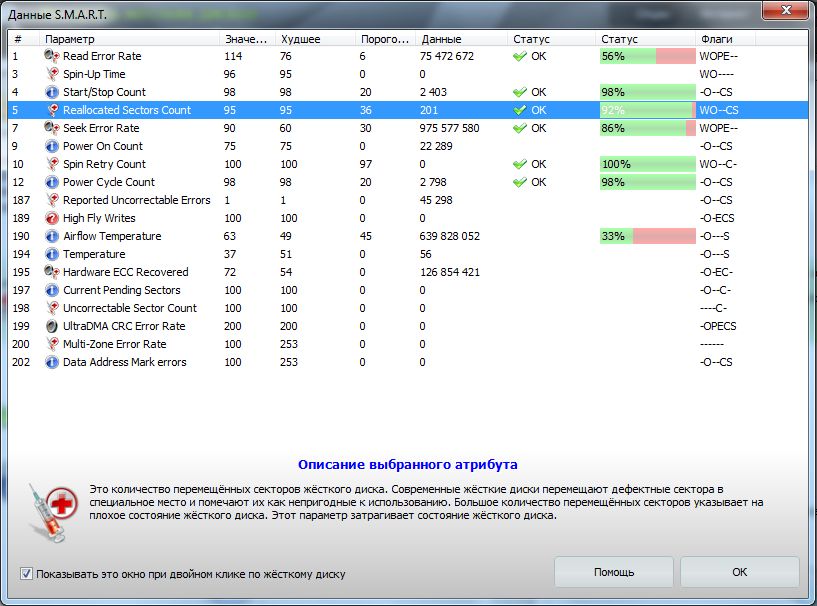Click the data value 75 472 672
Image resolution: width=817 pixels, height=606 pixels.
click(447, 56)
